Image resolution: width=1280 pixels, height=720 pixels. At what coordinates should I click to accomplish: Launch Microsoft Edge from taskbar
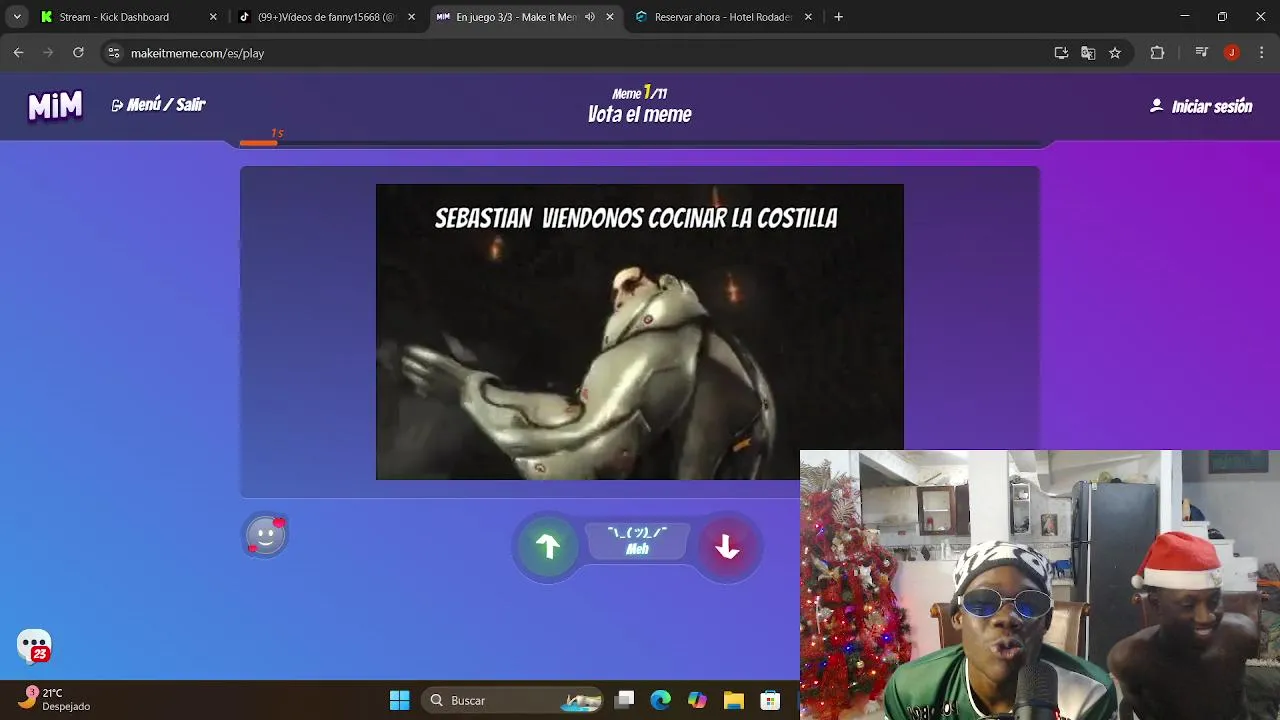661,700
